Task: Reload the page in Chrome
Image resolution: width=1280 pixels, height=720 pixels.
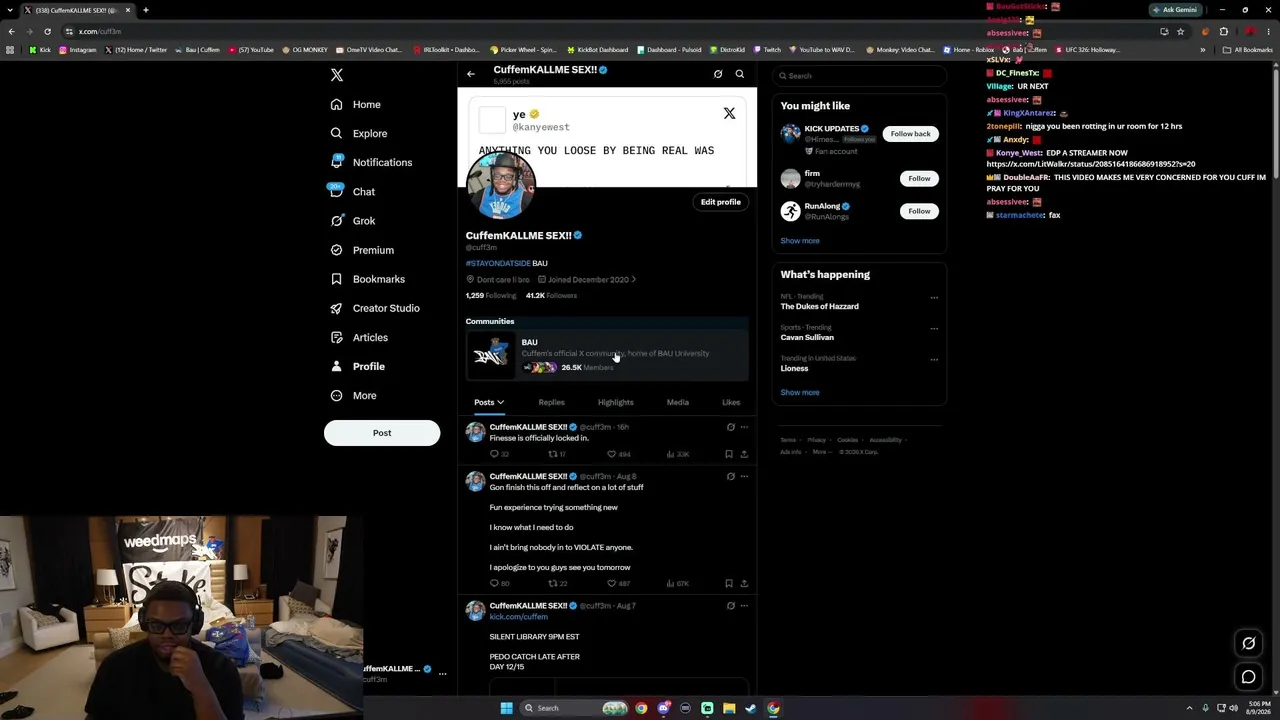Action: pos(47,31)
